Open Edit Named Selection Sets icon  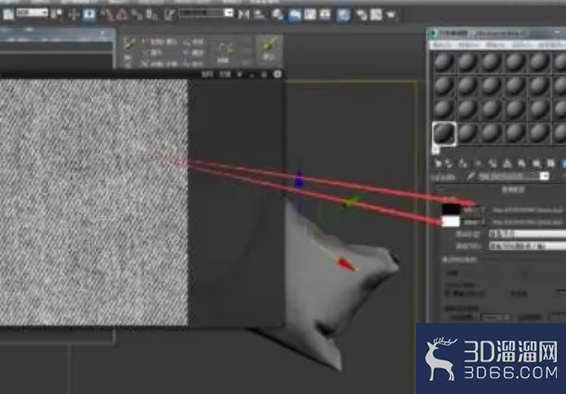[x=169, y=15]
